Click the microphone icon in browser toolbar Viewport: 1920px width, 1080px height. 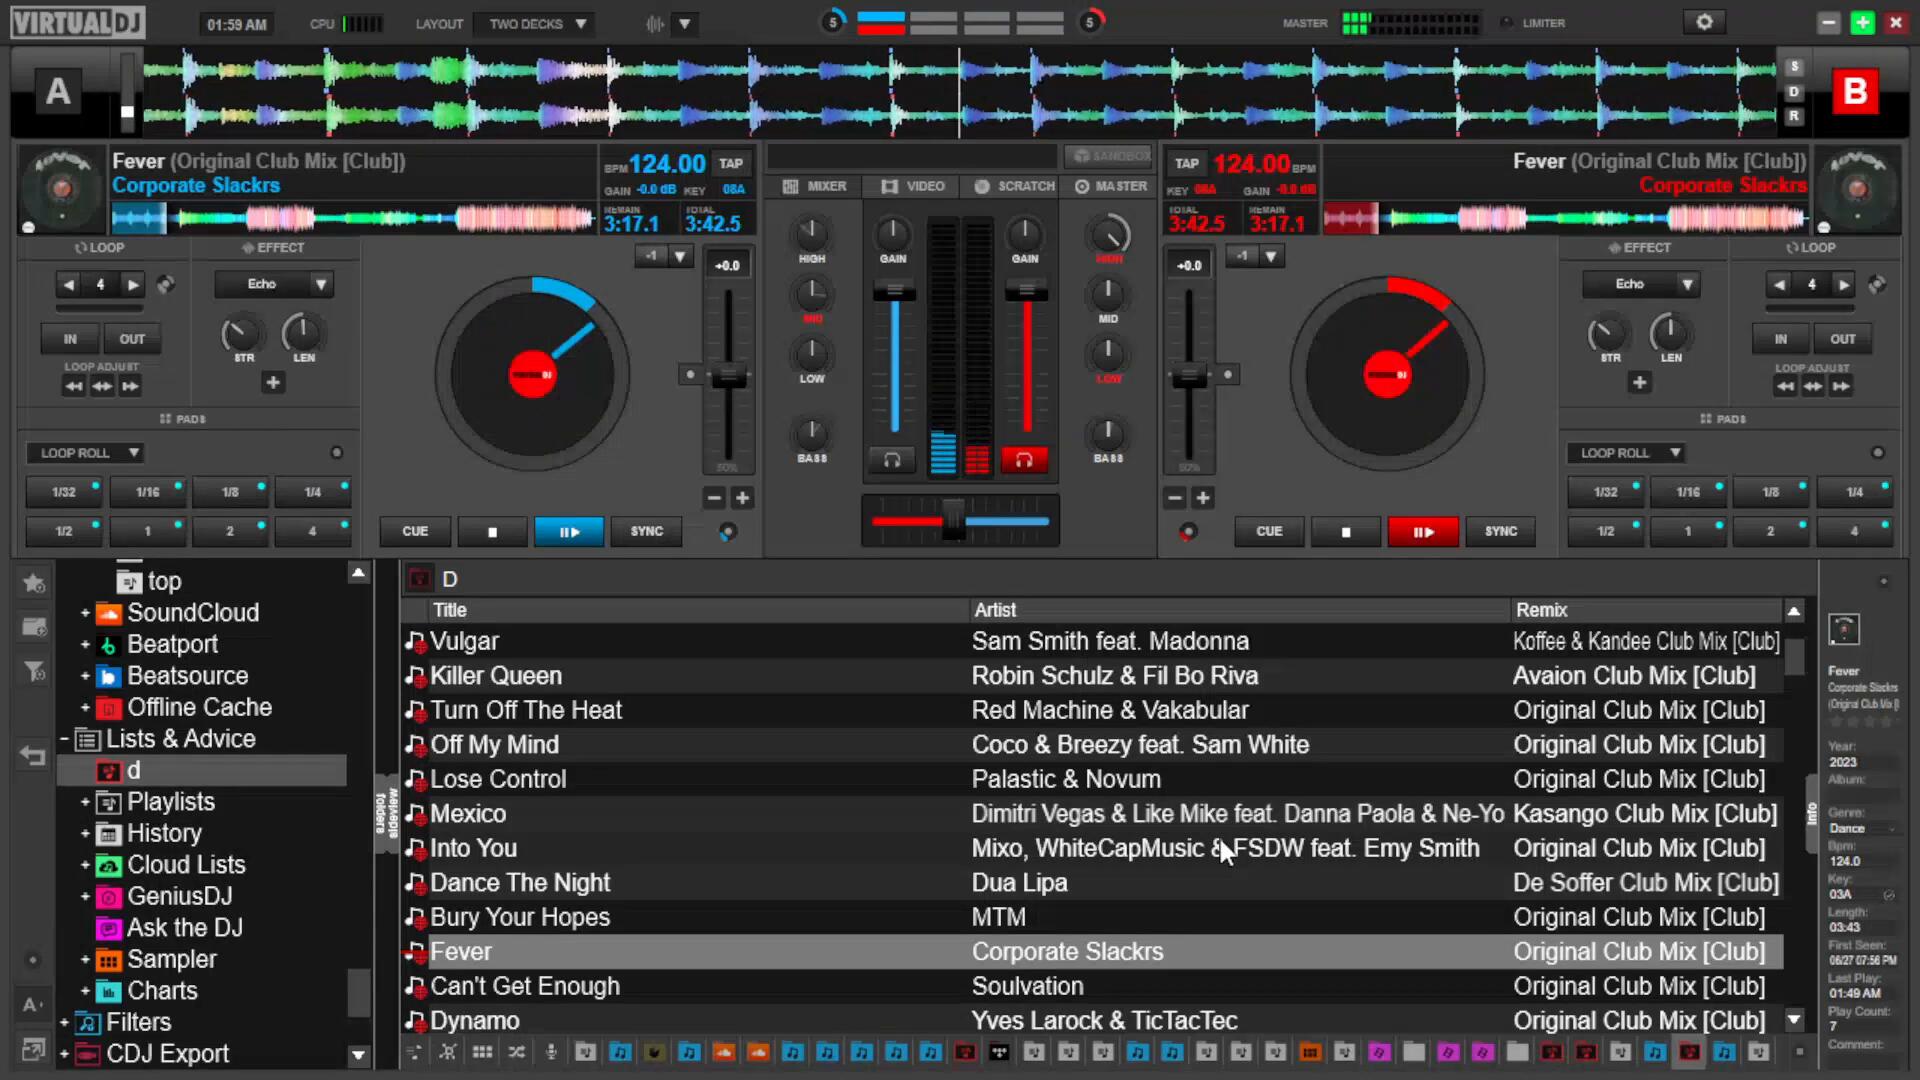tap(551, 1052)
